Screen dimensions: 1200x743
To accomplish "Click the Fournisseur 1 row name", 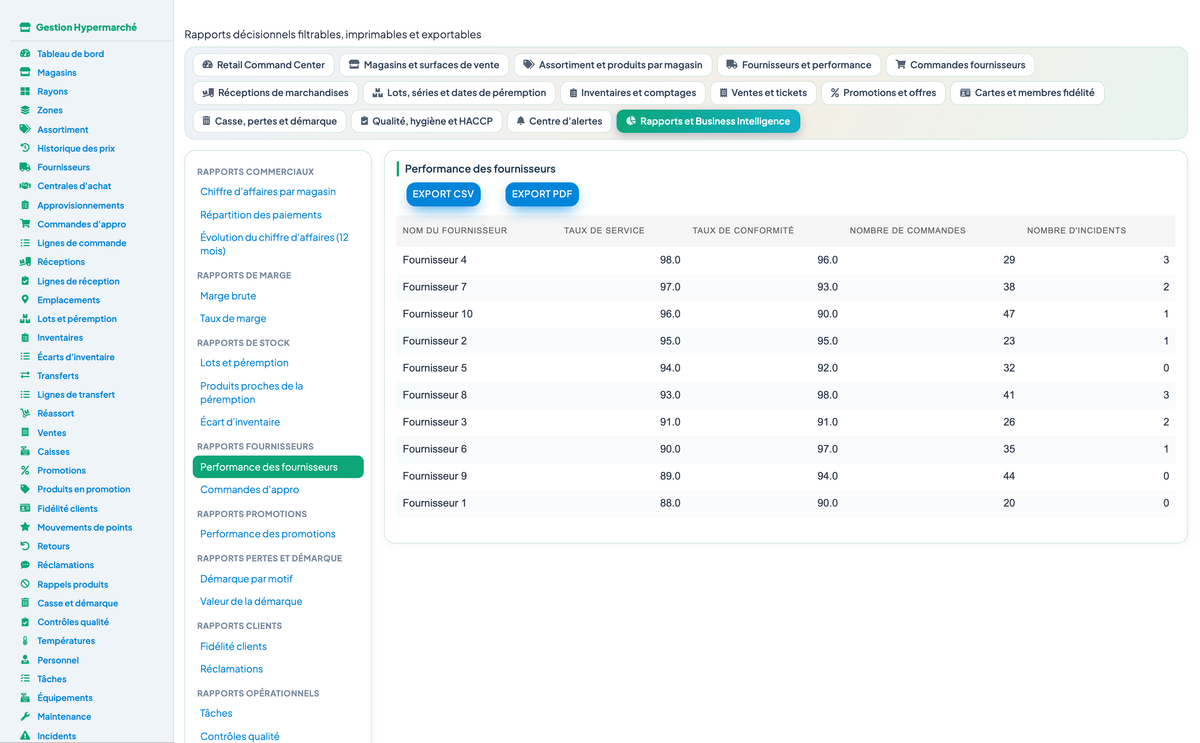I will [x=435, y=503].
